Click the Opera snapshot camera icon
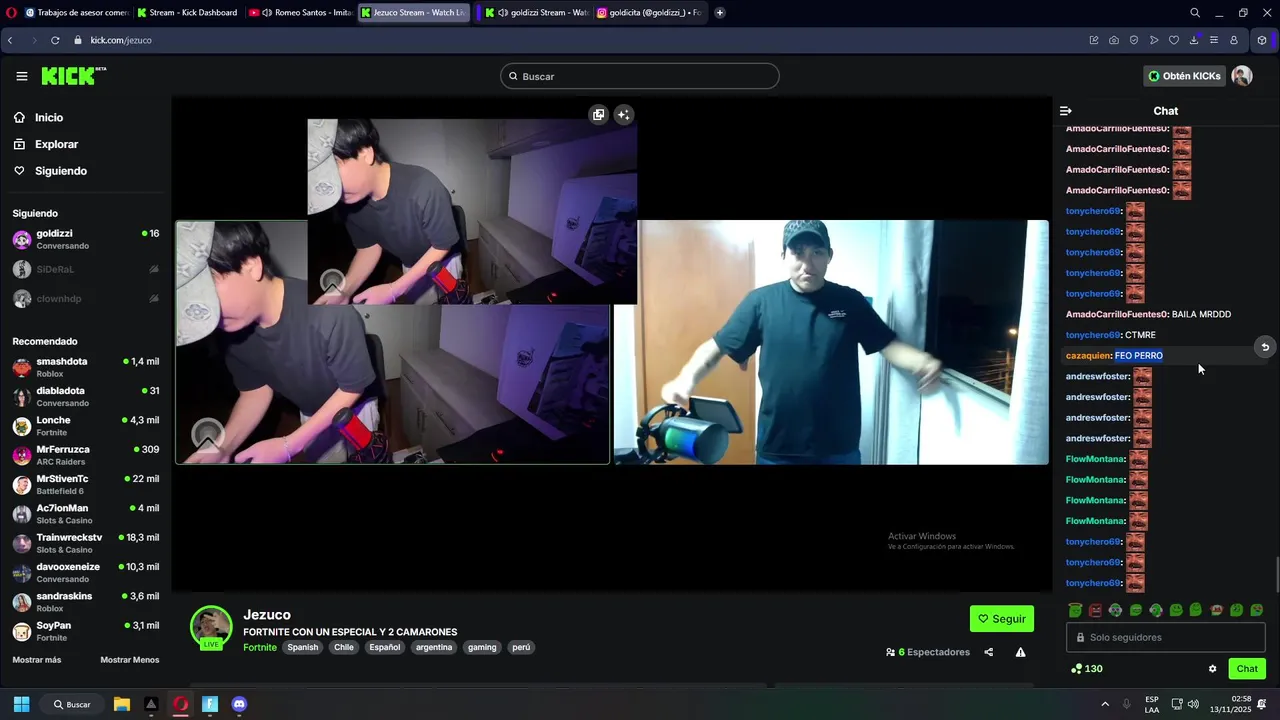The width and height of the screenshot is (1280, 720). click(x=1114, y=40)
